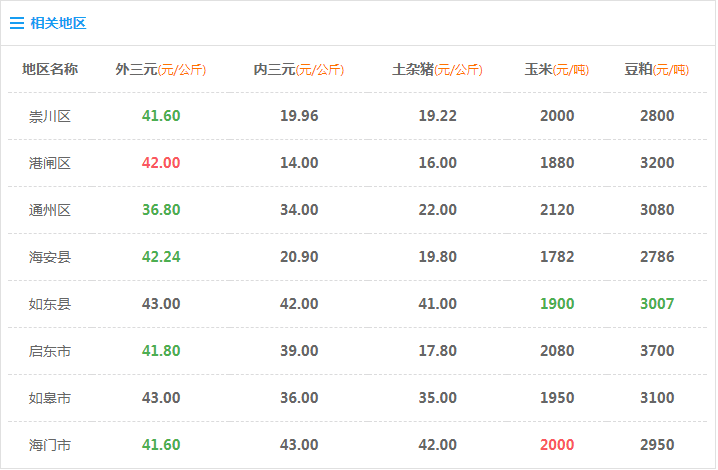
Task: Click the green 3007 豆粕 price
Action: tap(657, 304)
